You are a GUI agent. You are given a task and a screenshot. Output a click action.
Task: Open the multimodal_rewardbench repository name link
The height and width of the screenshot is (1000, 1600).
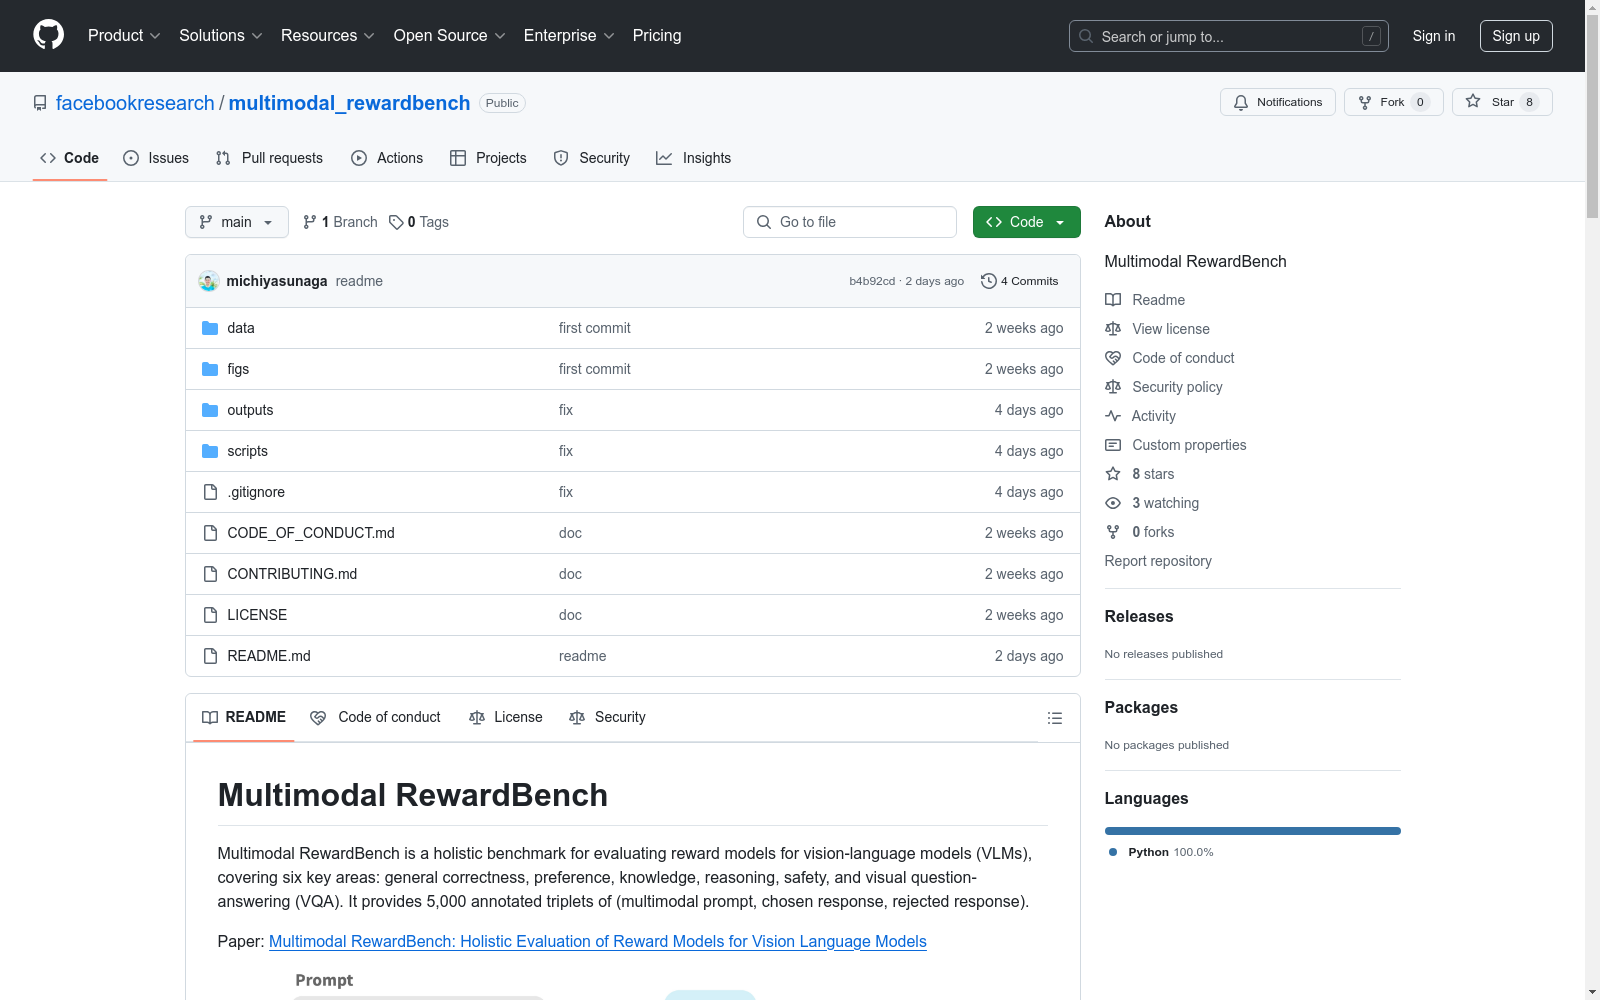[349, 103]
